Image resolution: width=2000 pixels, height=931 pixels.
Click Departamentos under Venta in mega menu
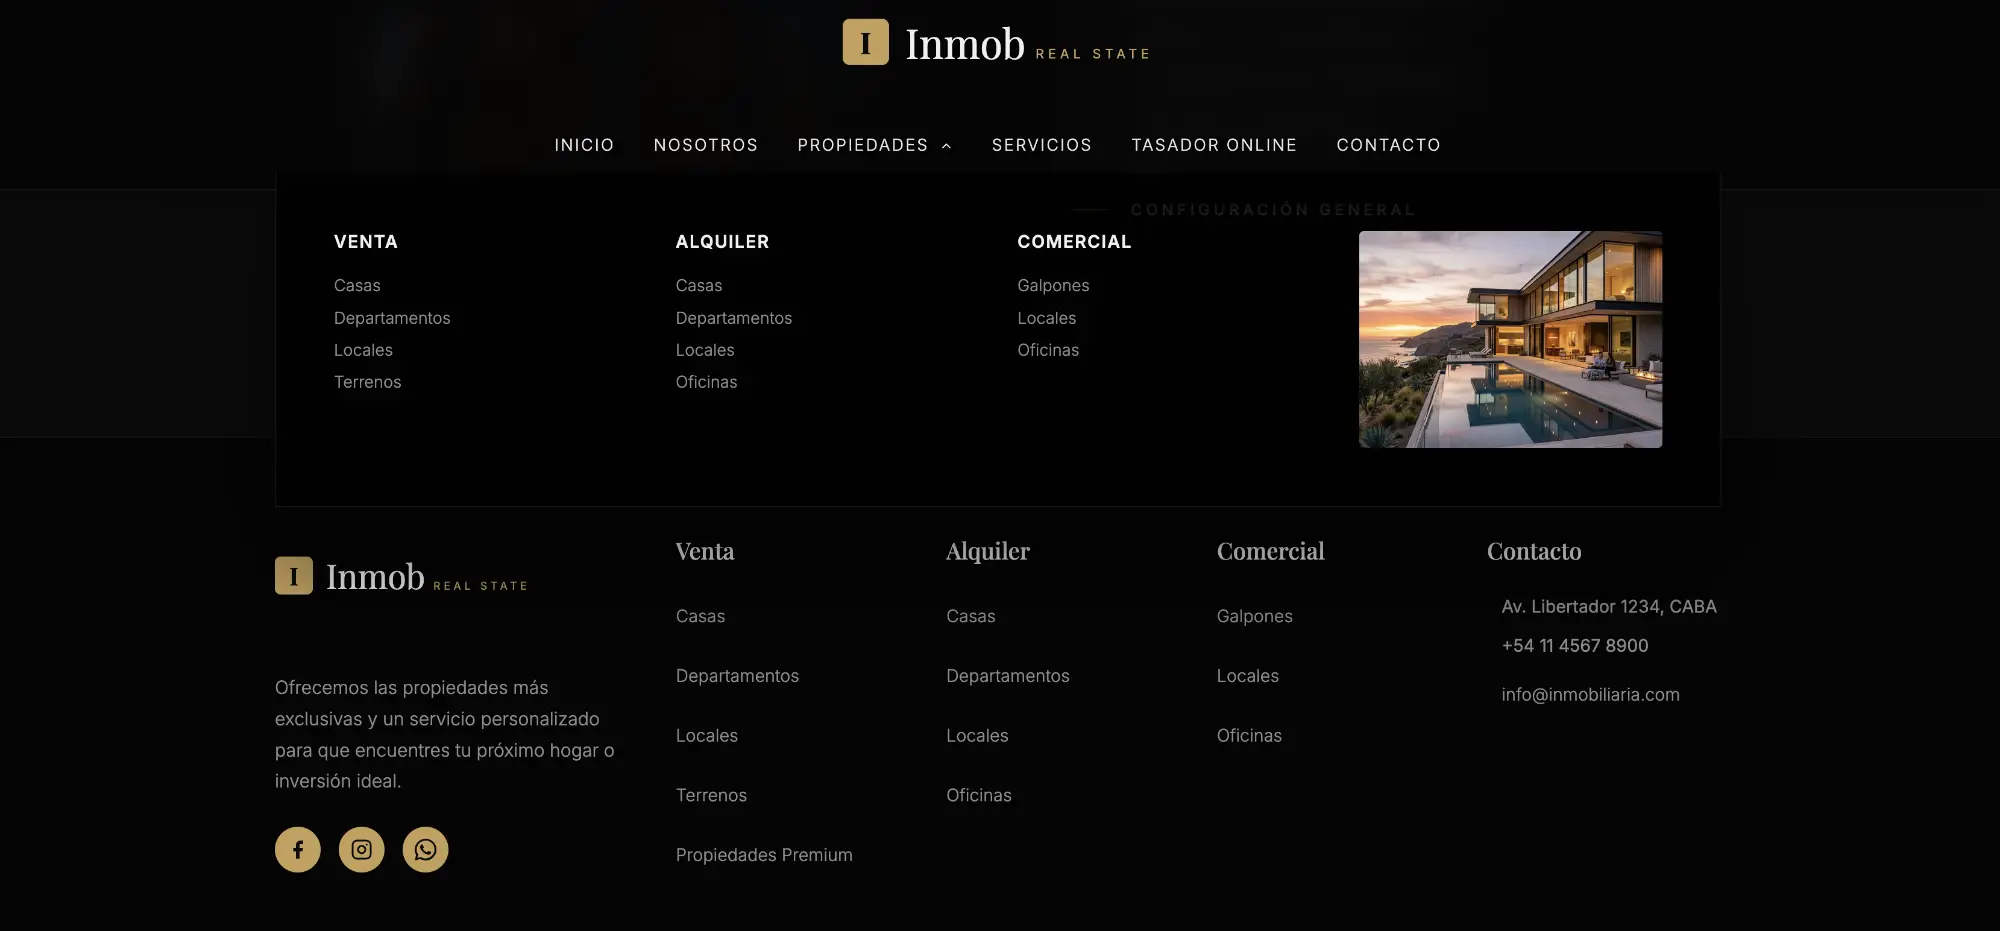click(x=392, y=318)
